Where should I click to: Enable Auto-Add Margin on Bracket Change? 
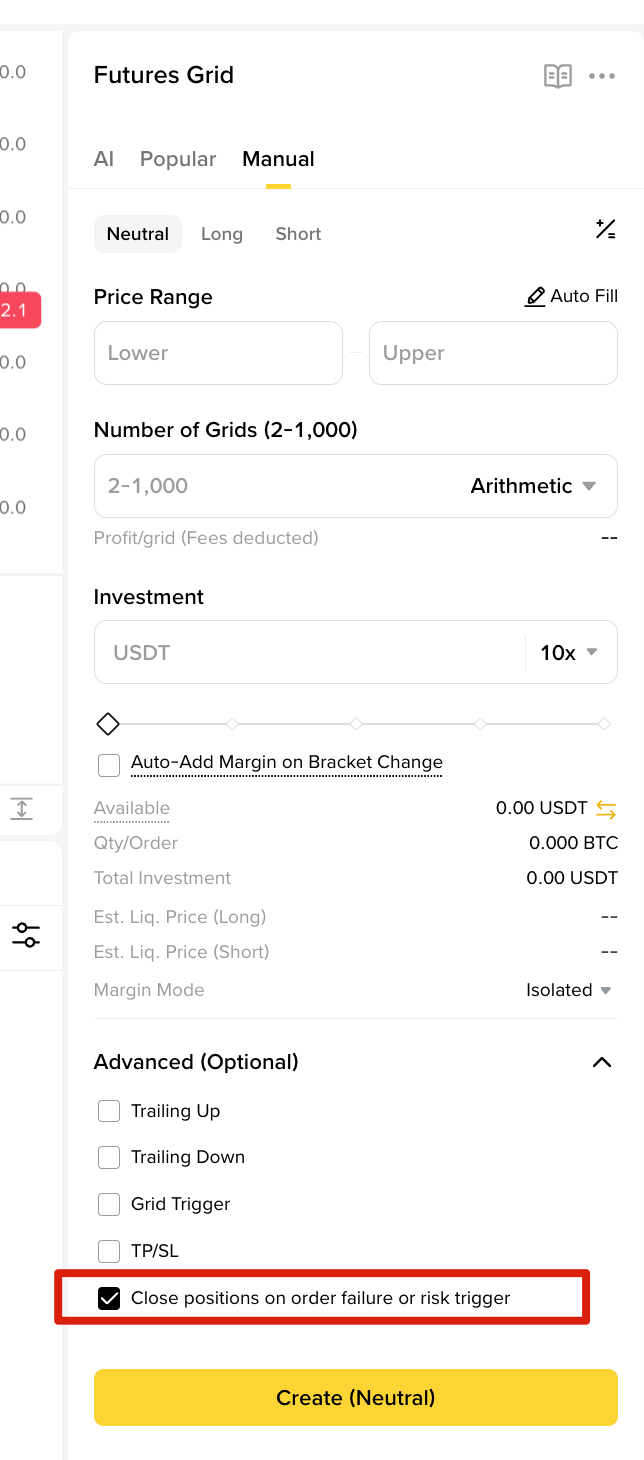click(109, 766)
